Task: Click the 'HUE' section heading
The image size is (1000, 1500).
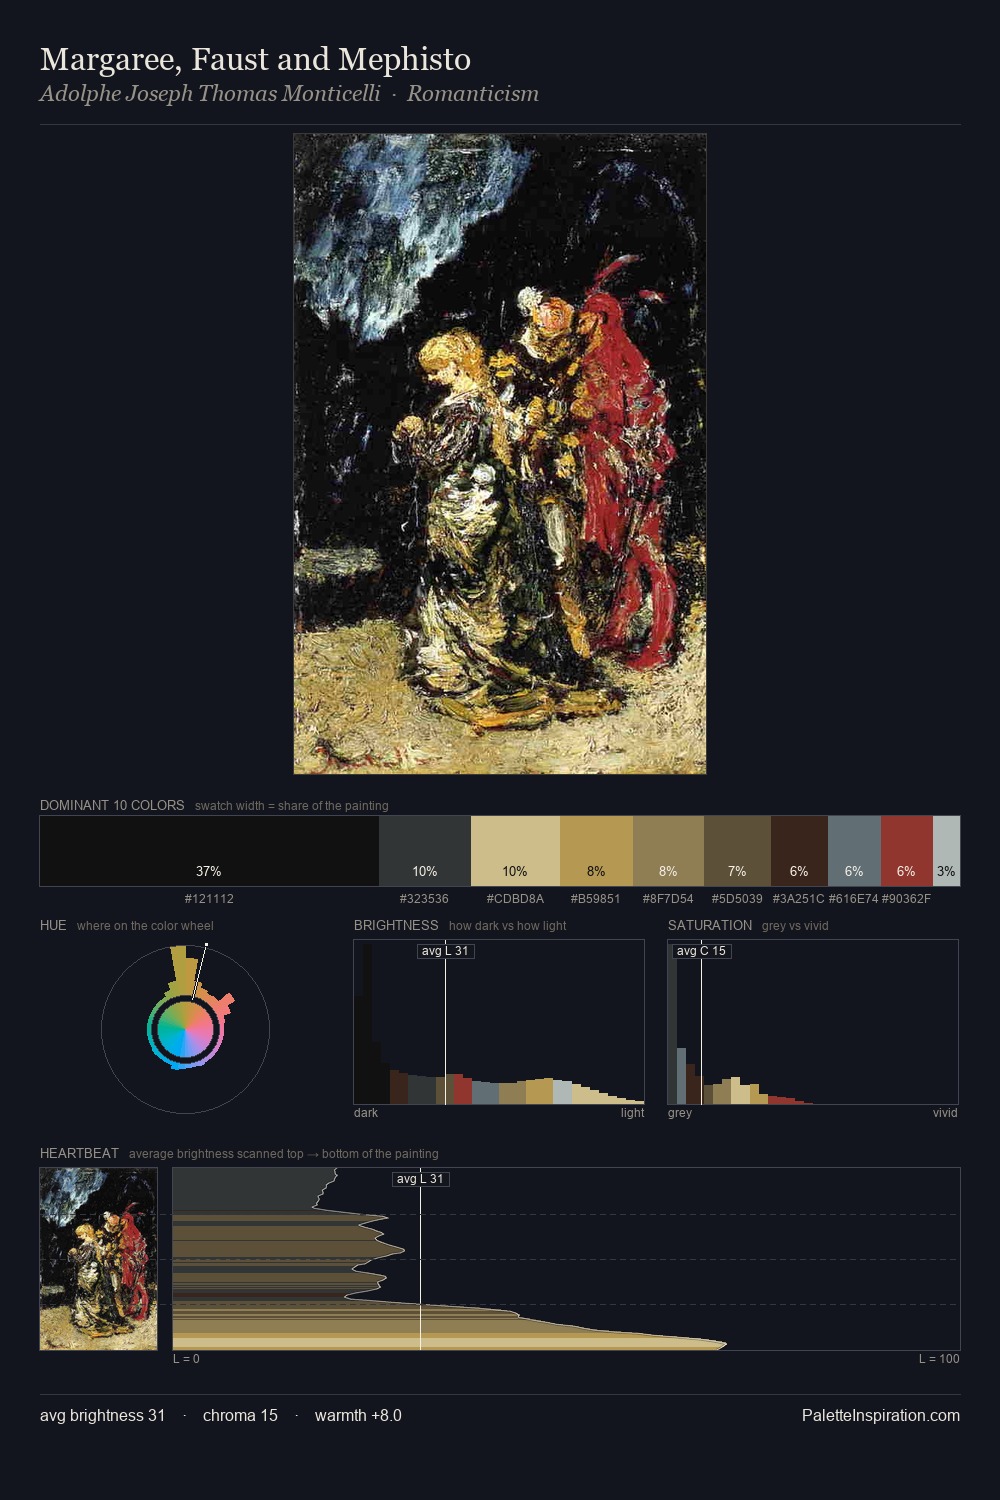Action: point(53,925)
